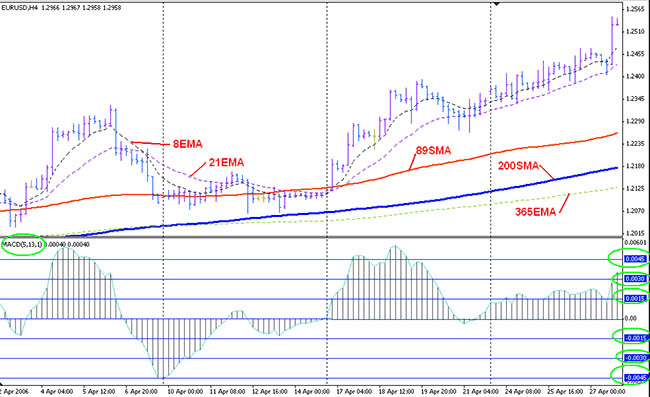Click the MACD(5,13,1) indicator label
The height and width of the screenshot is (397, 650).
click(22, 244)
